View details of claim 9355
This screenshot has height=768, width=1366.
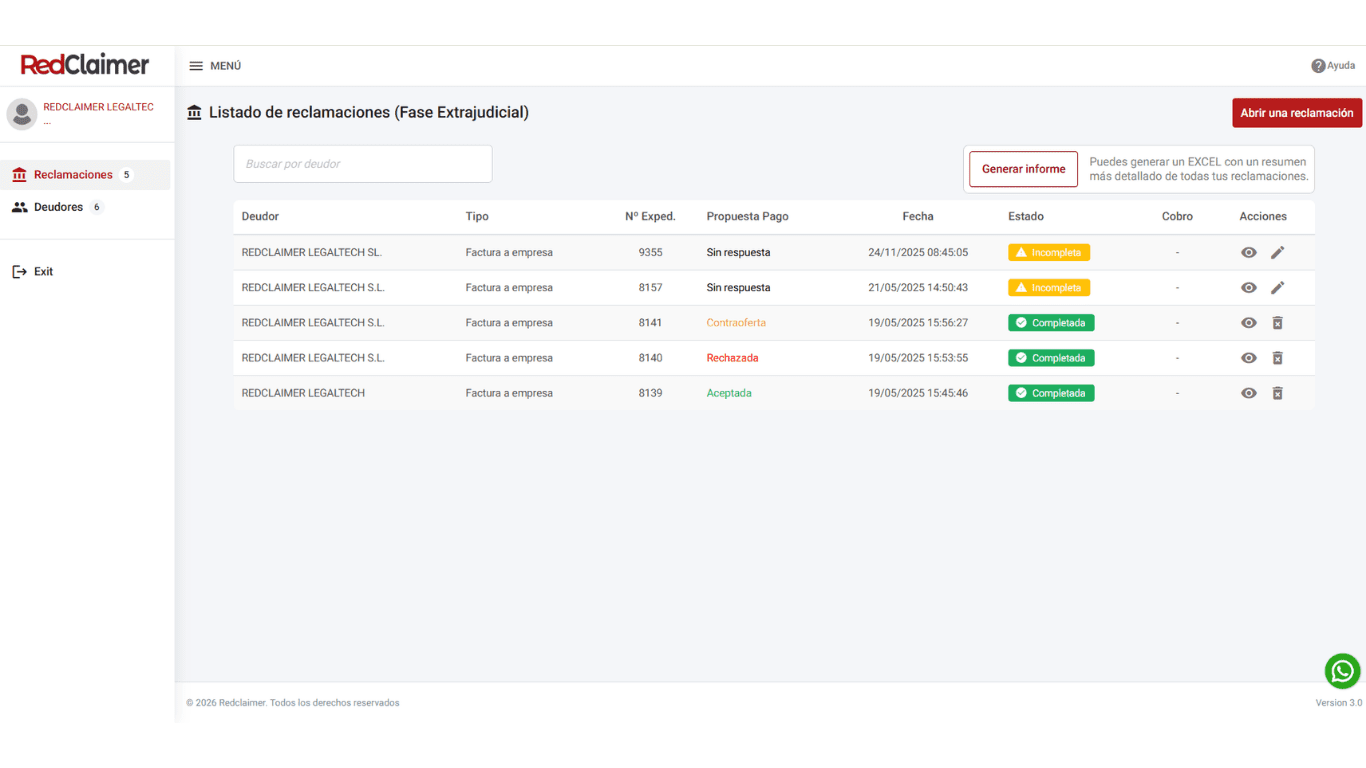1248,253
